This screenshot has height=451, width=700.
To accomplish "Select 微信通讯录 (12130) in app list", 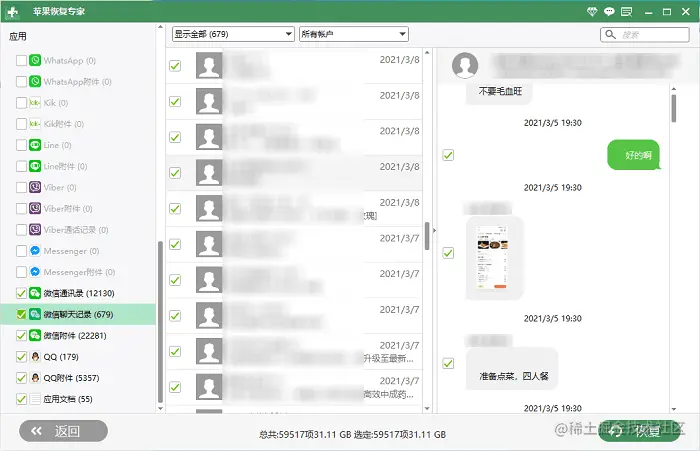I will (x=78, y=293).
